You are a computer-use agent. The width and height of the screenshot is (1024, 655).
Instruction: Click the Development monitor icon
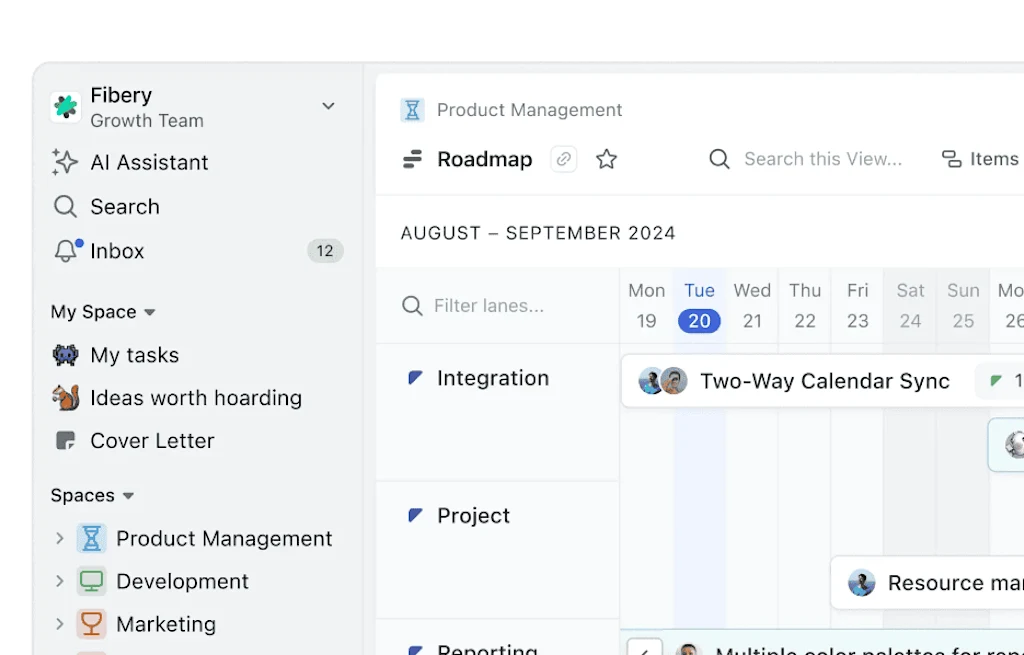pyautogui.click(x=91, y=581)
